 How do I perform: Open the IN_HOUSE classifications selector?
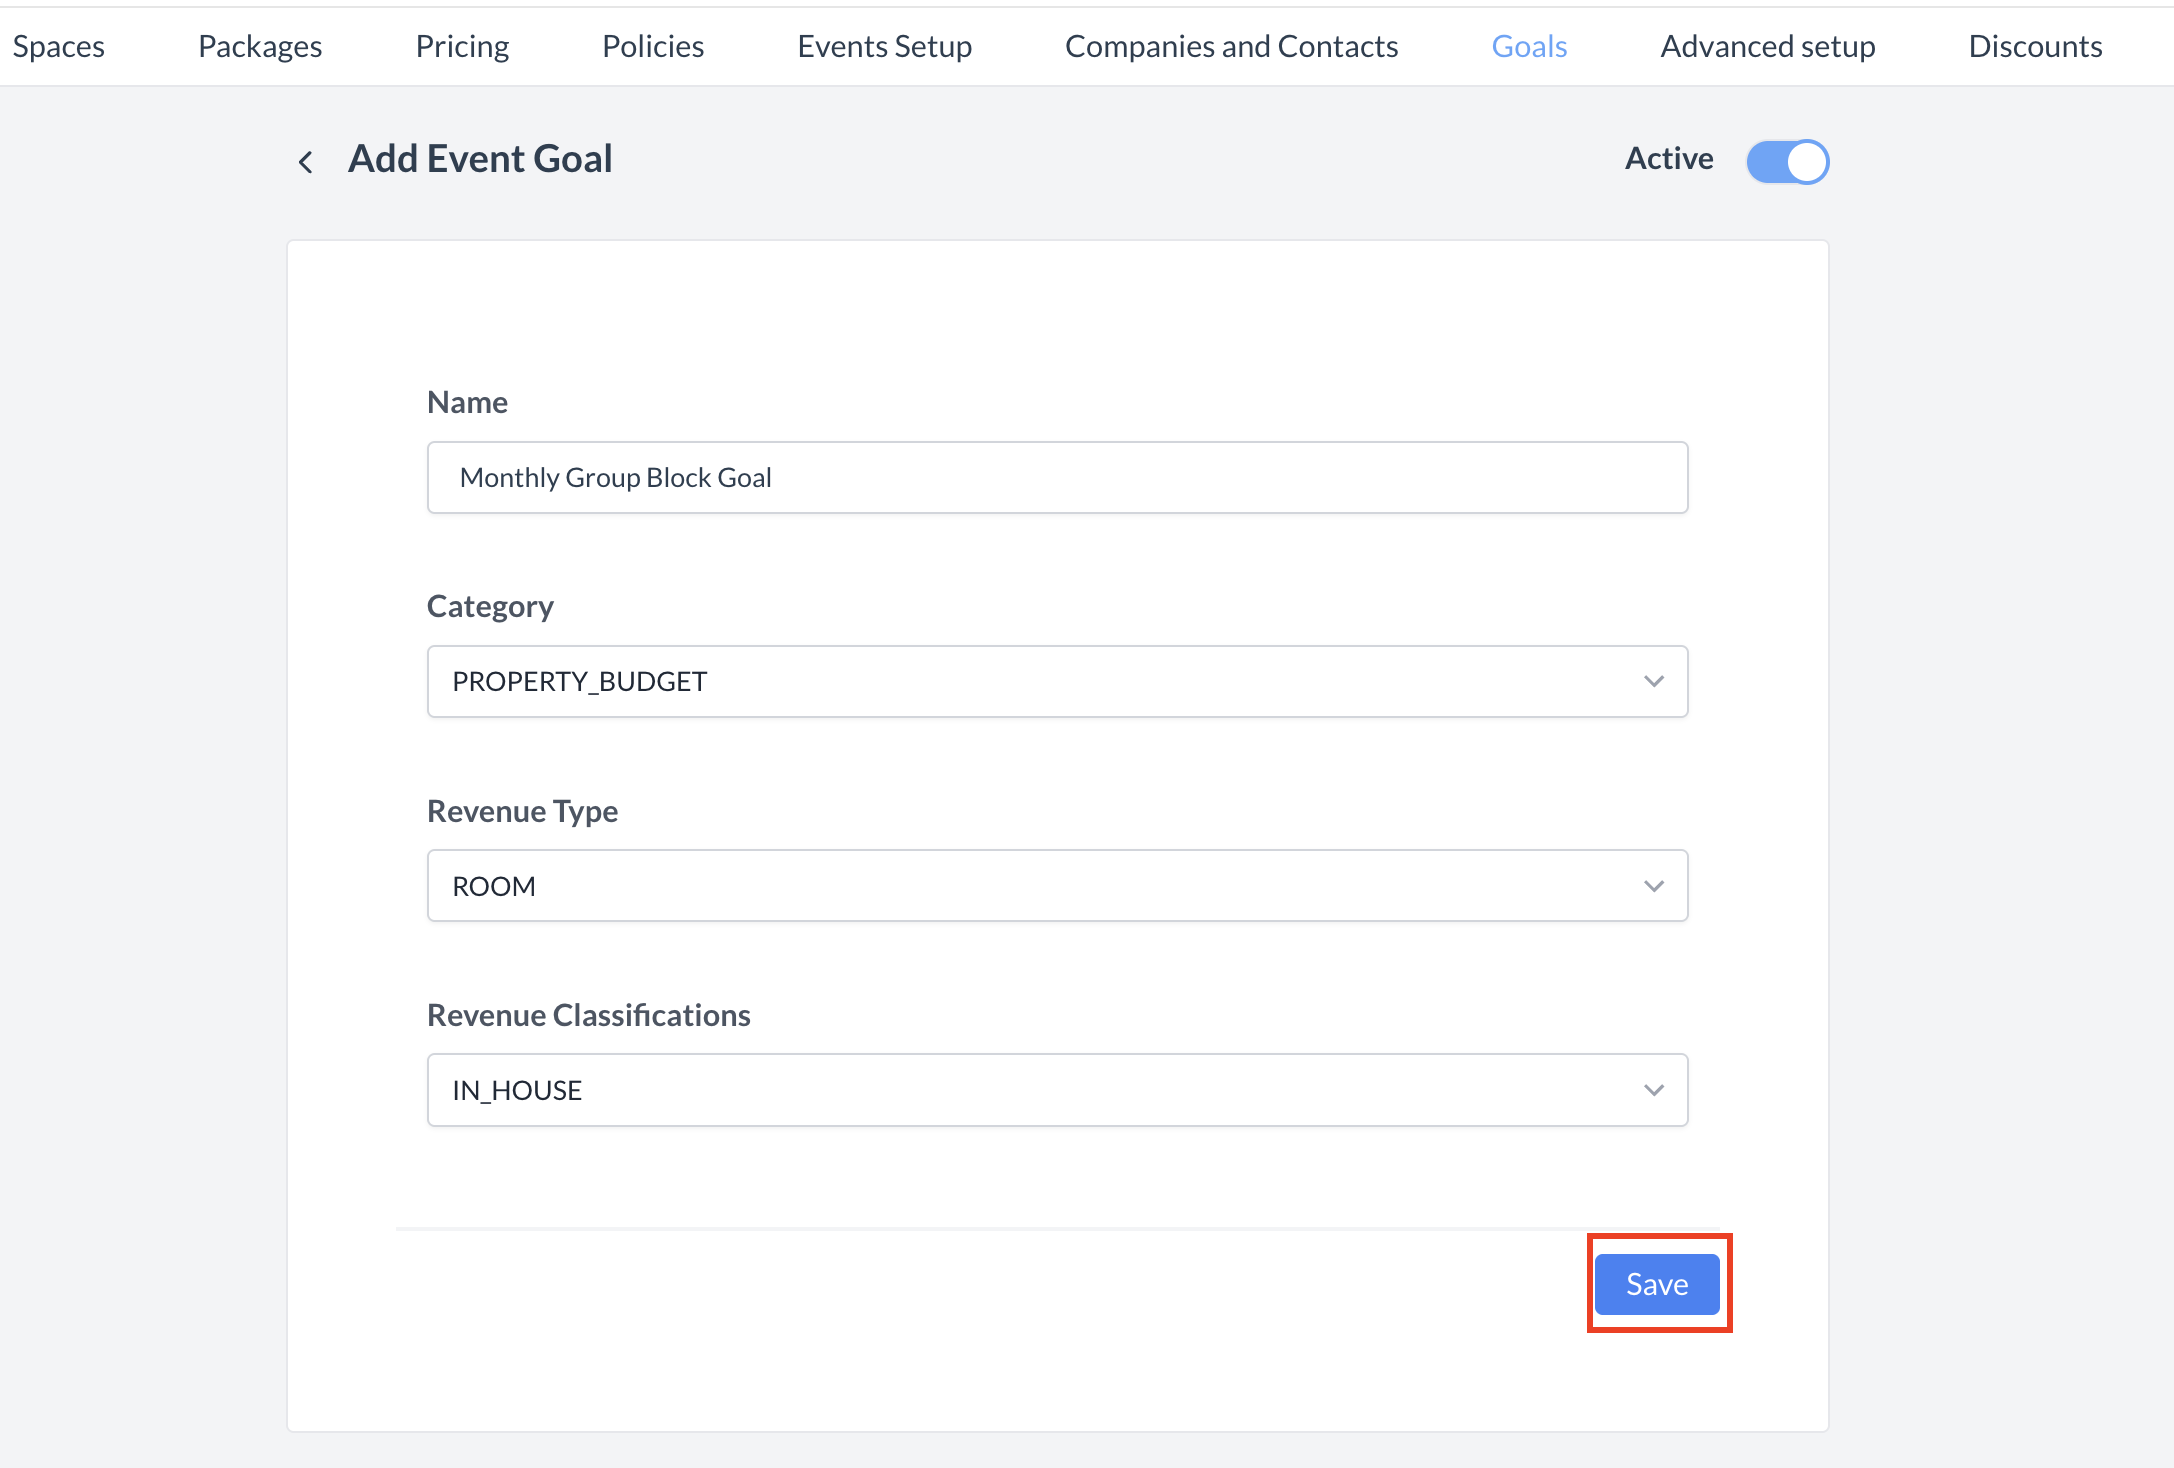point(1058,1090)
